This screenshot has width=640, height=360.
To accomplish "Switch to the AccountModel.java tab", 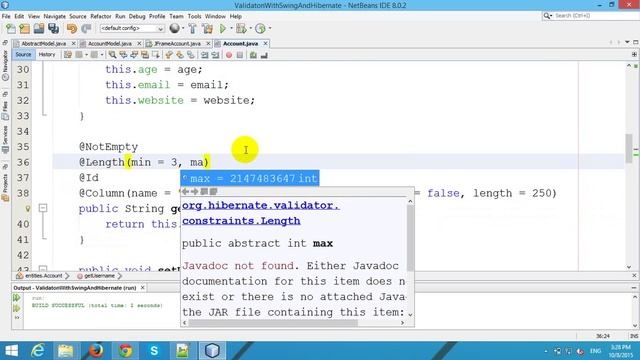I will pyautogui.click(x=109, y=43).
